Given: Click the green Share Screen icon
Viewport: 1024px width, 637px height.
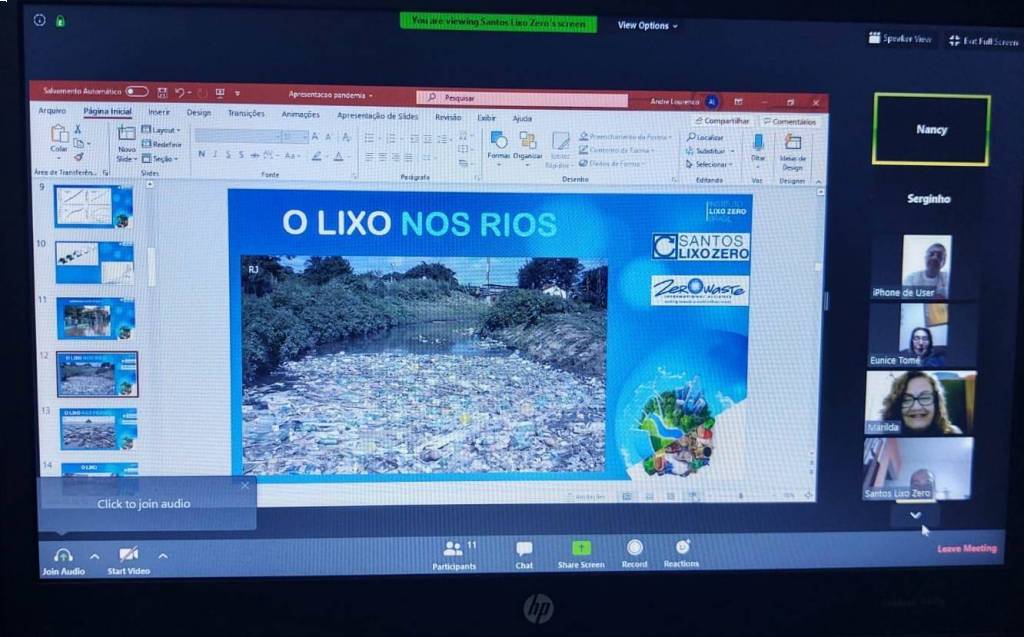Looking at the screenshot, I should 581,549.
